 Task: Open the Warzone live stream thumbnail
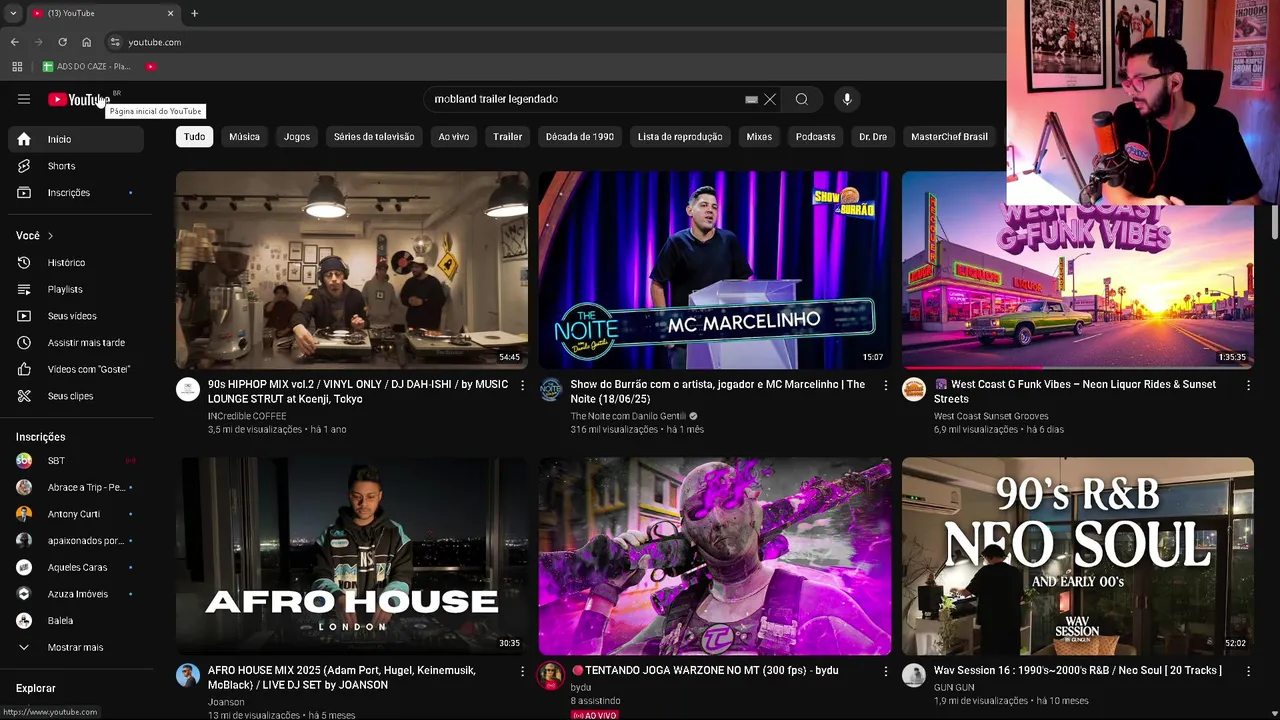[x=714, y=556]
